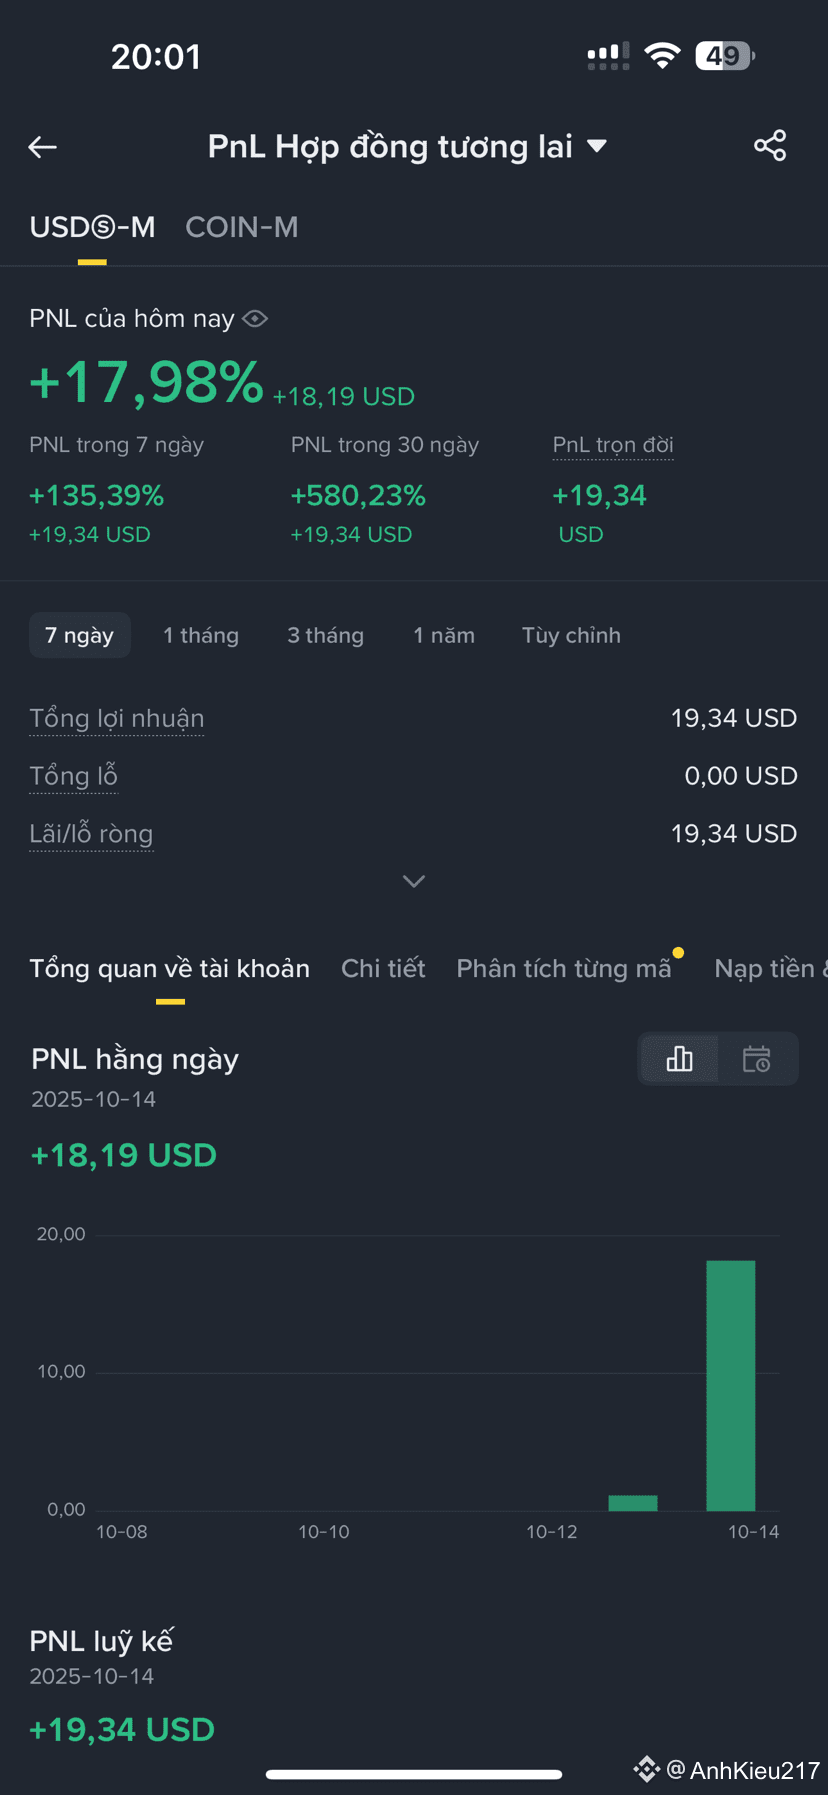
Task: Tap the PnL trọn đời info label
Action: coord(613,445)
